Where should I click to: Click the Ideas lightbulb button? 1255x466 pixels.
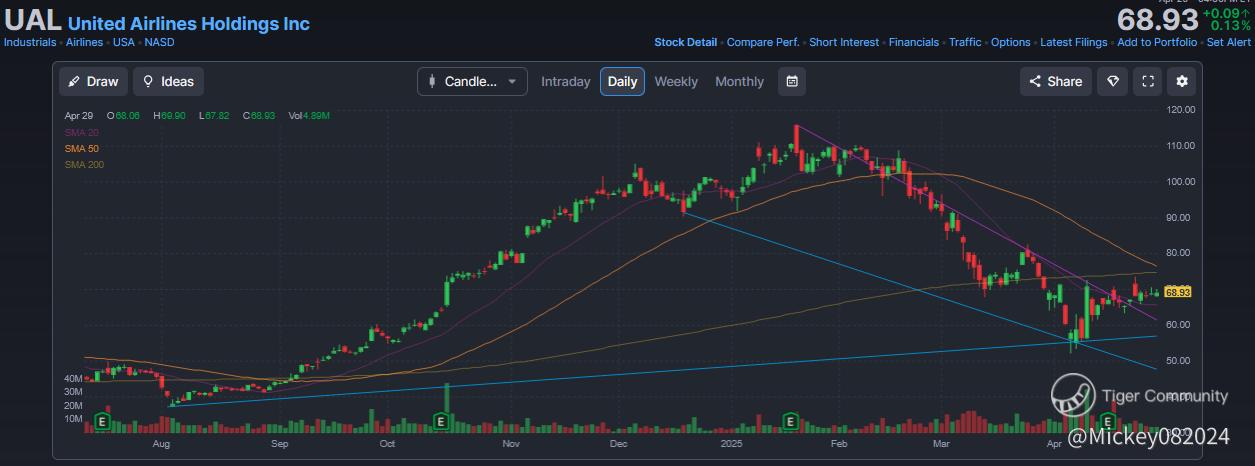pyautogui.click(x=169, y=81)
